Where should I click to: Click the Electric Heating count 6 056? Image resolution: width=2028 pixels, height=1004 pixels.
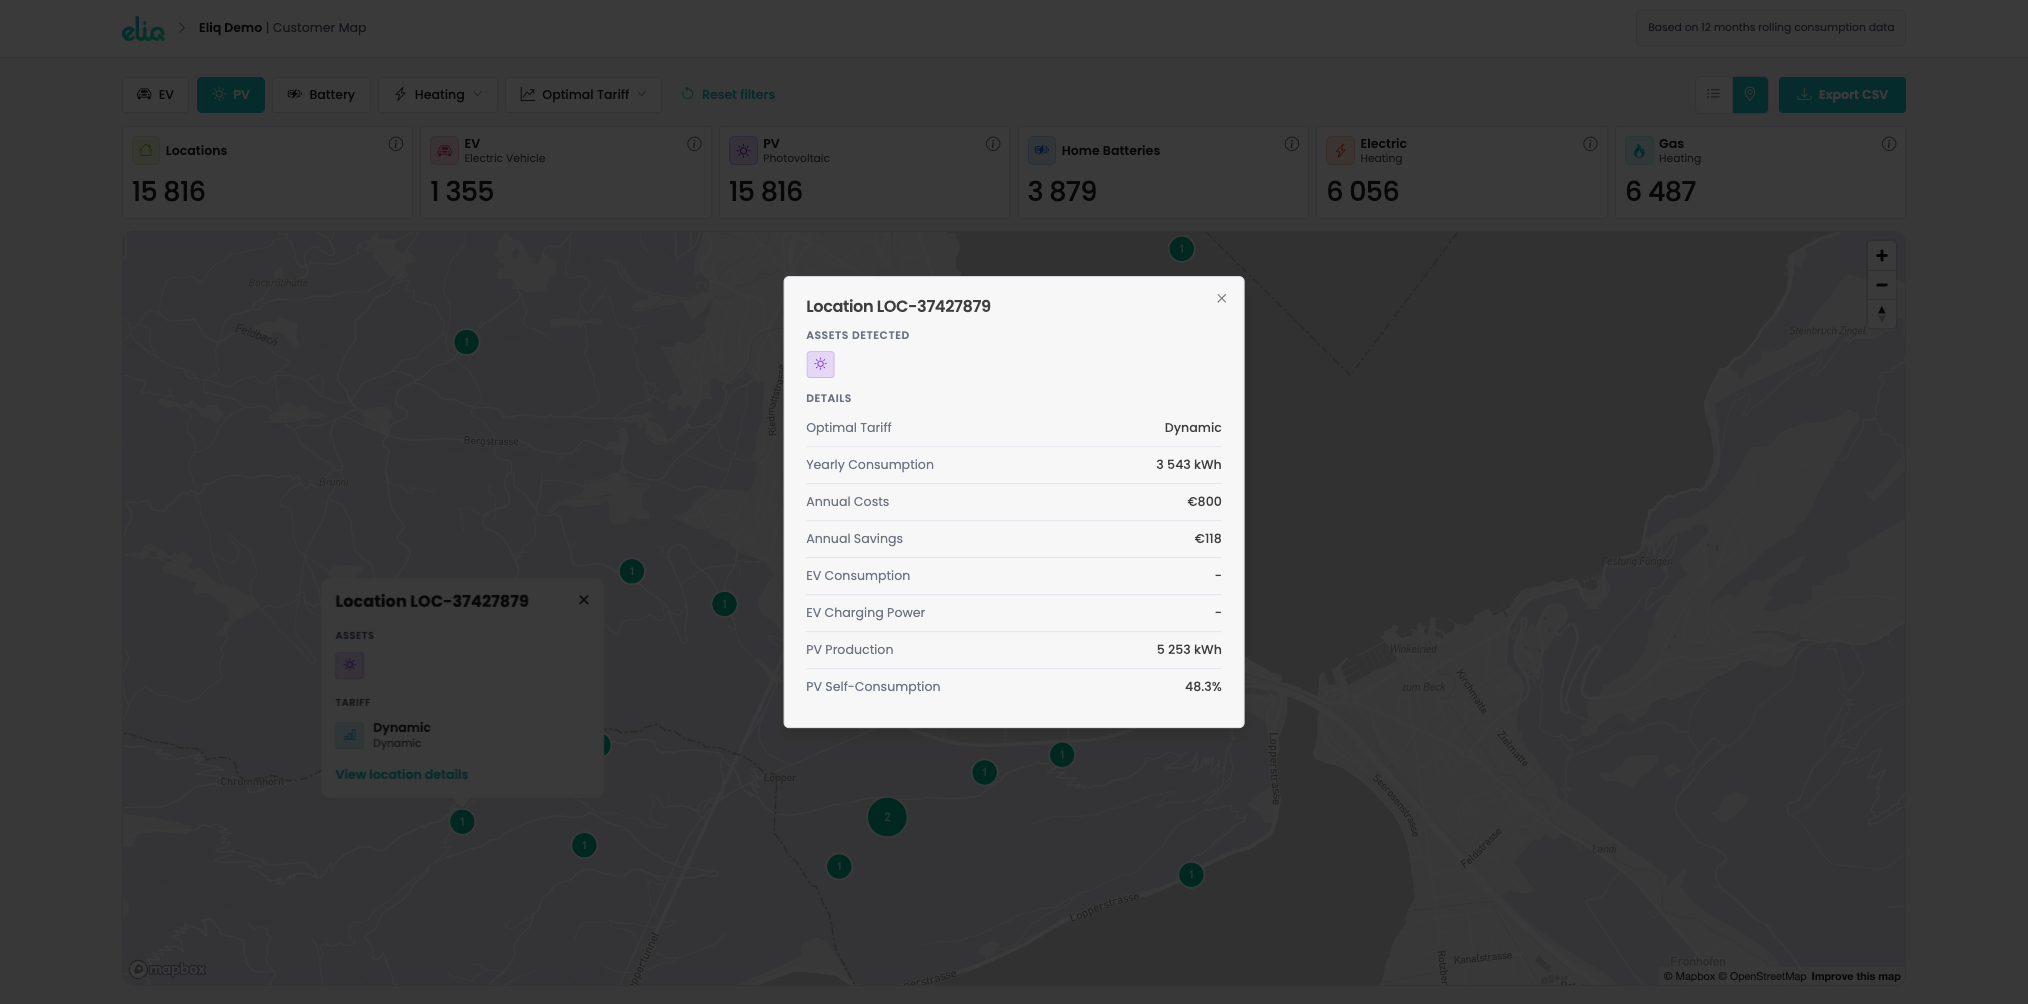1362,191
